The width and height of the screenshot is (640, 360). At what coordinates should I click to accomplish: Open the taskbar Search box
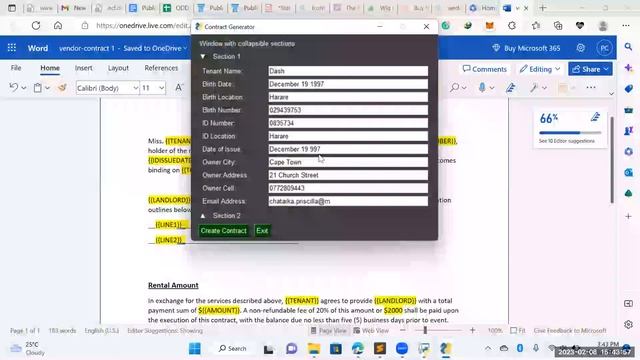232,348
